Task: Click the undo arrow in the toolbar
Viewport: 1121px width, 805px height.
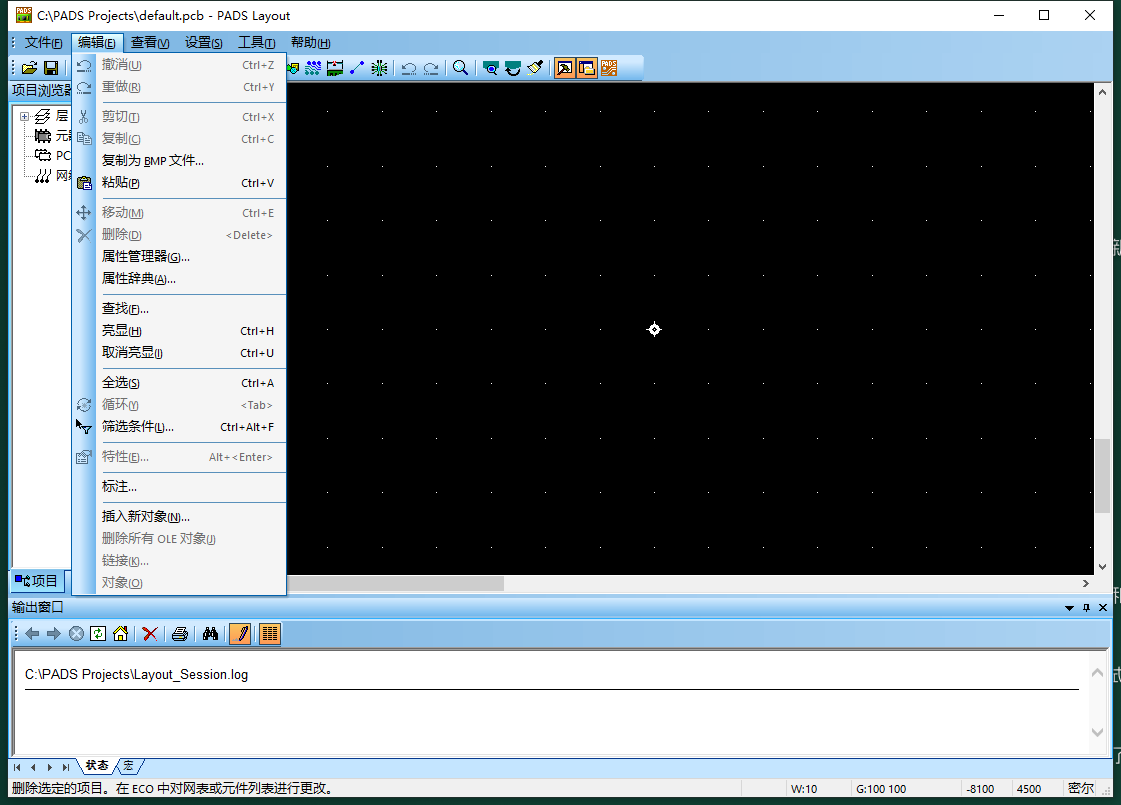Action: (409, 68)
